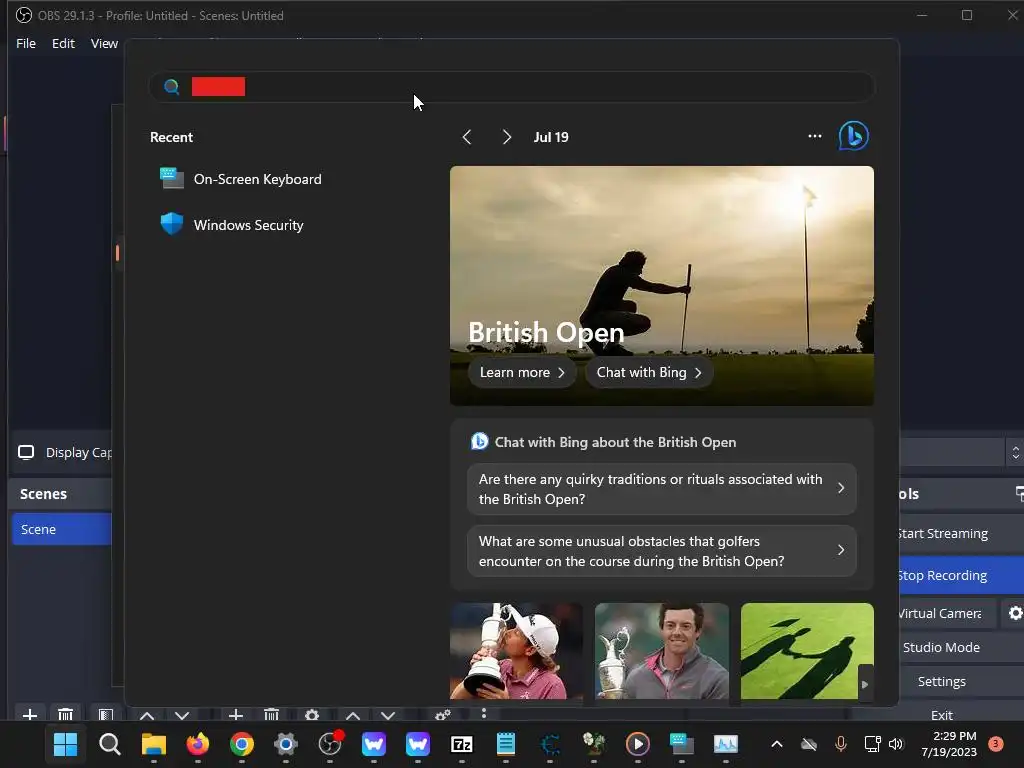Switch to On-Screen Keyboard on the taskbar
Viewport: 1024px width, 768px height.
point(682,744)
